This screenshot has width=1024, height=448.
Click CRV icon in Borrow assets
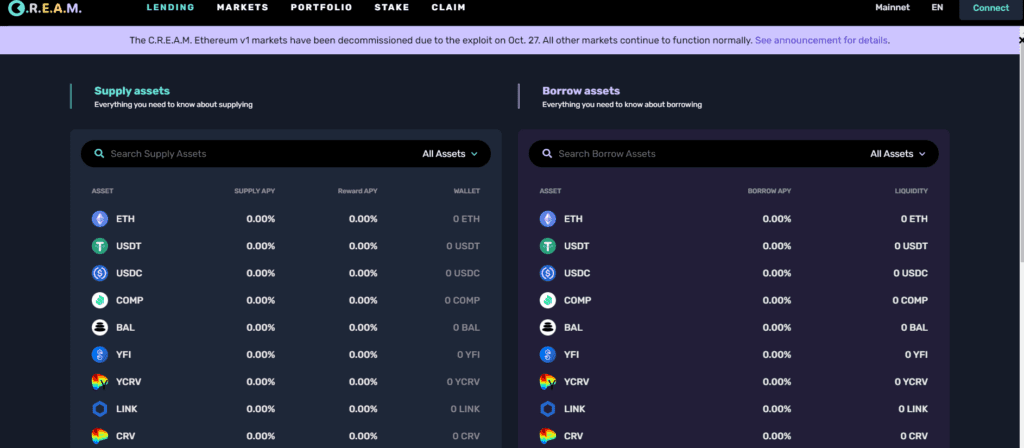tap(547, 436)
